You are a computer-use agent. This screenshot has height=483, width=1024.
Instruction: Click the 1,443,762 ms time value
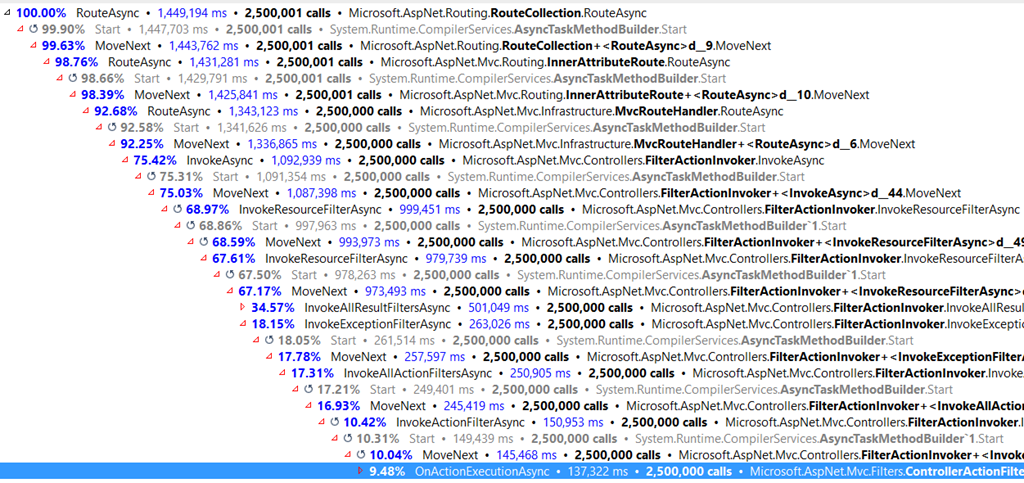[203, 46]
